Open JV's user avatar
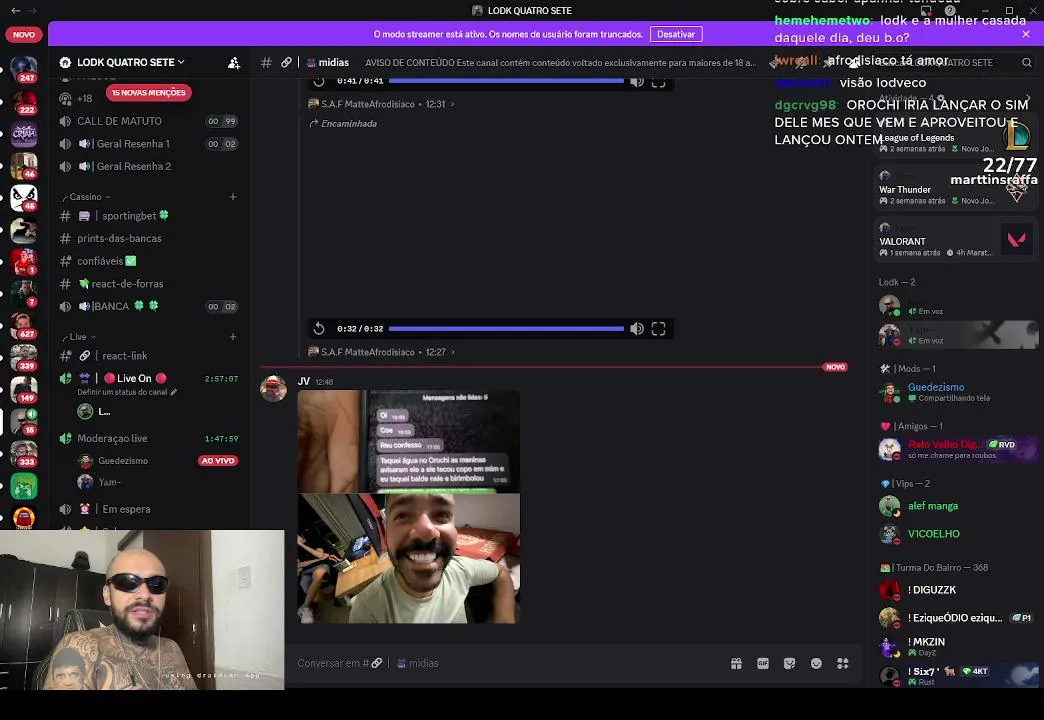1044x720 pixels. (x=273, y=388)
